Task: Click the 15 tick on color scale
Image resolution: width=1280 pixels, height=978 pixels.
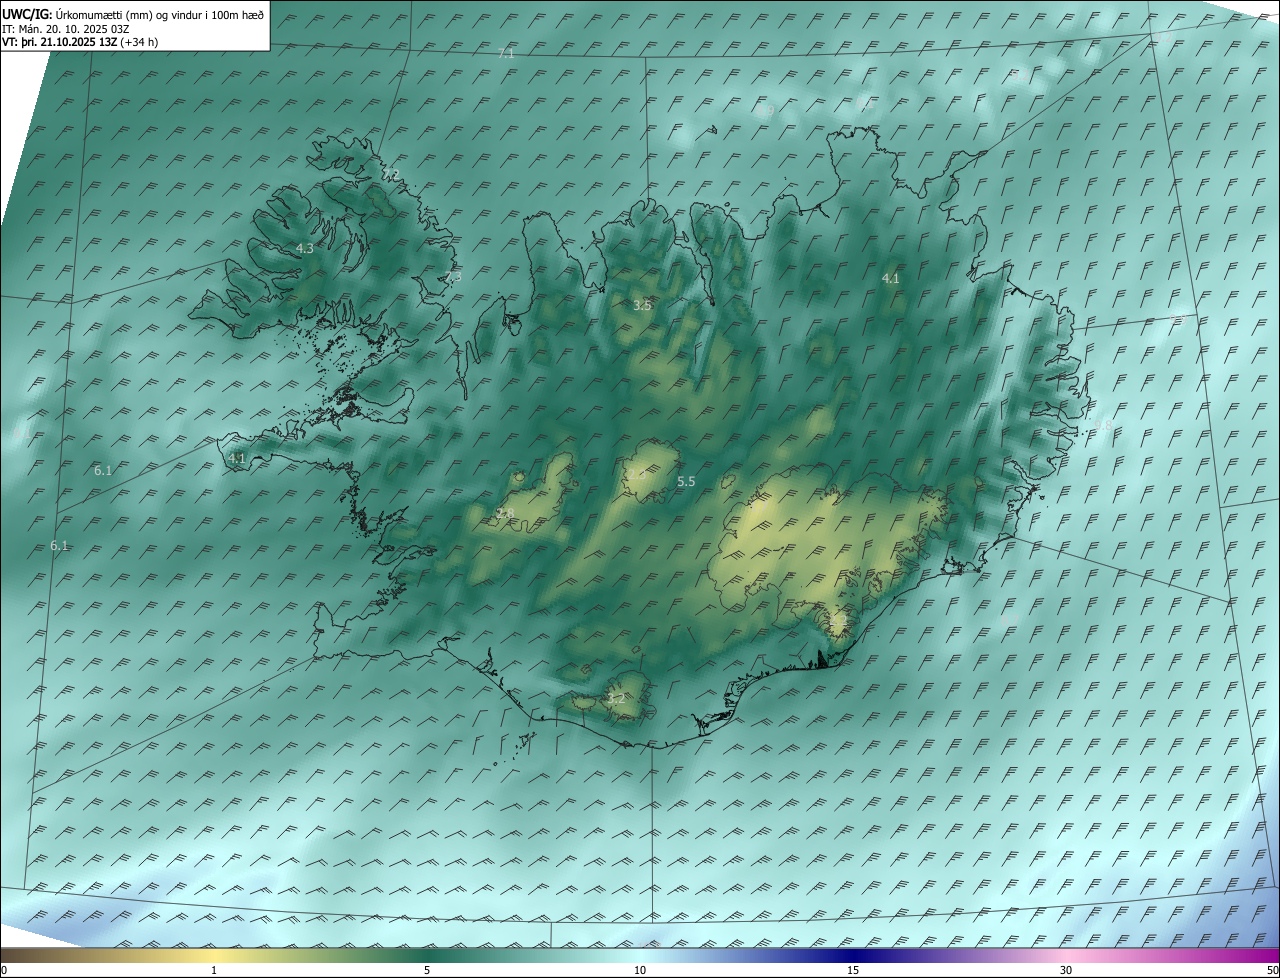Action: coord(853,970)
